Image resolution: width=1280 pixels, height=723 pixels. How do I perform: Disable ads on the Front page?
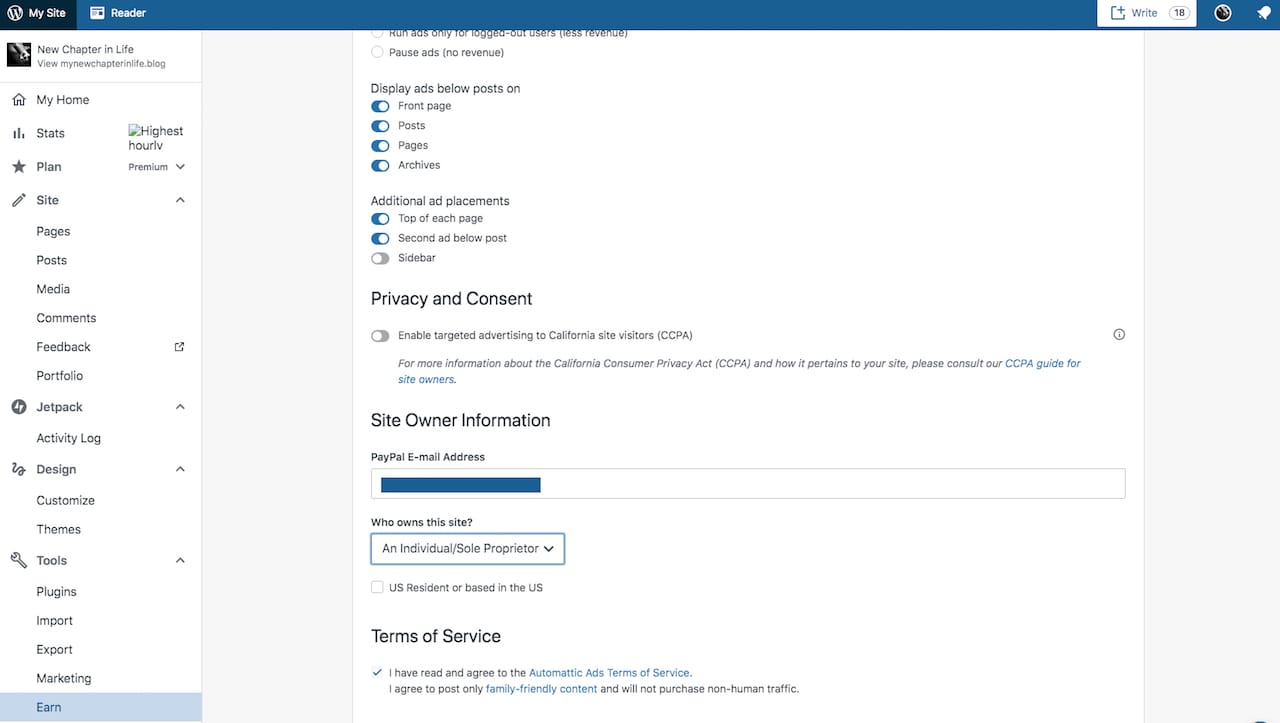coord(380,106)
